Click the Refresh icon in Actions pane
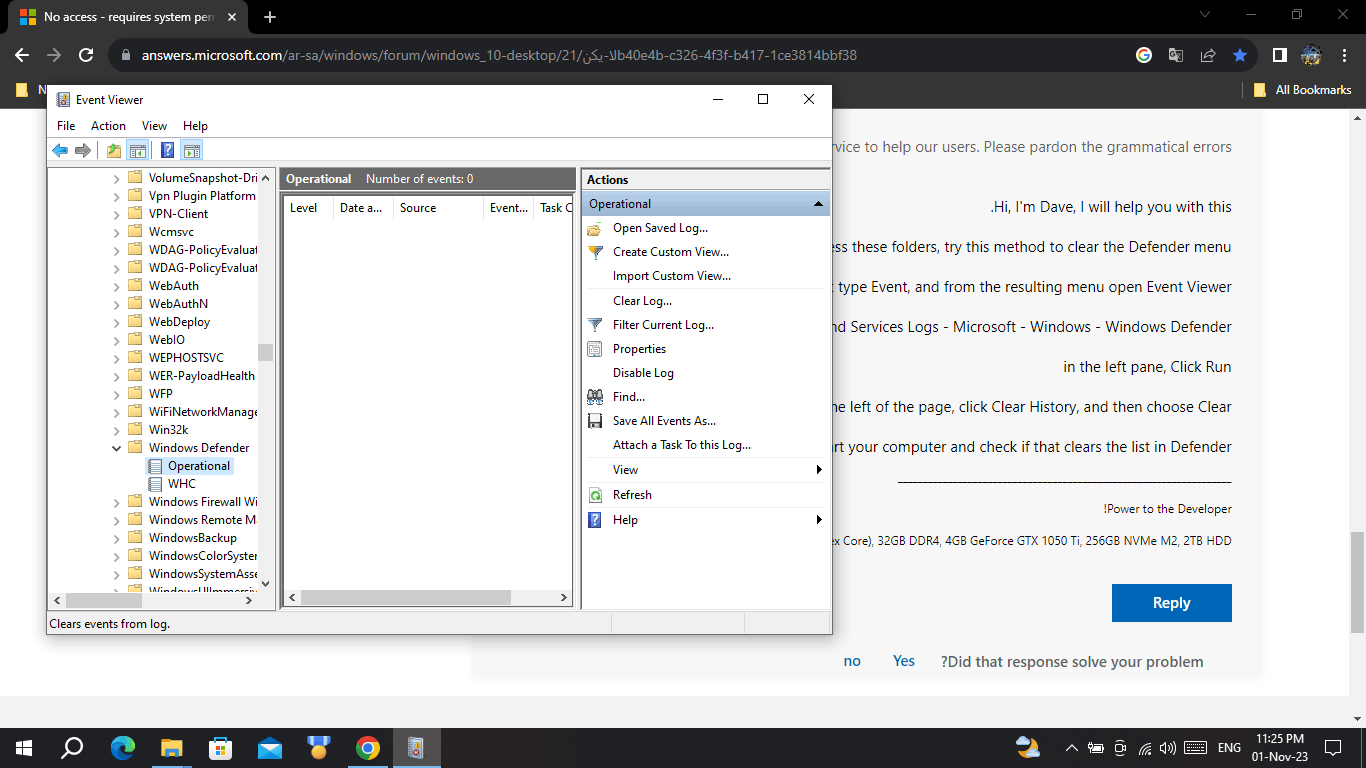This screenshot has height=768, width=1366. click(x=595, y=495)
